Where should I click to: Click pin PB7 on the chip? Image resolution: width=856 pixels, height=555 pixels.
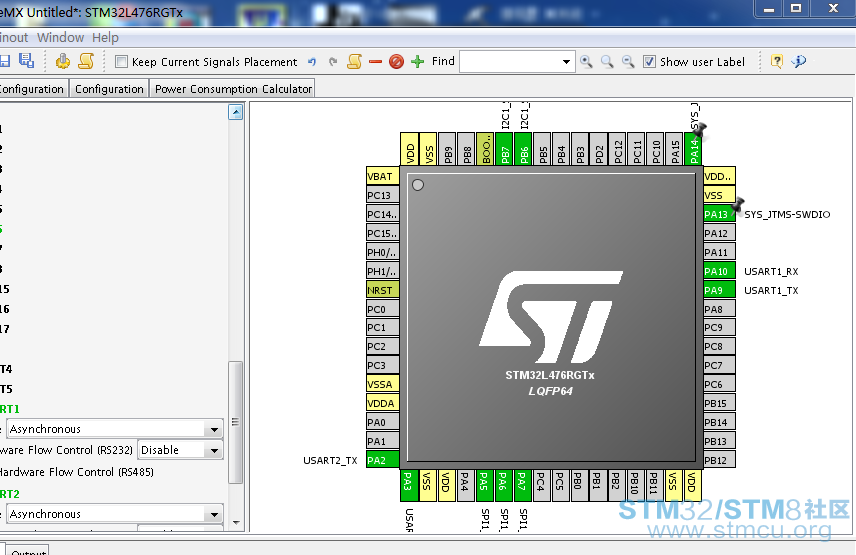pos(505,148)
